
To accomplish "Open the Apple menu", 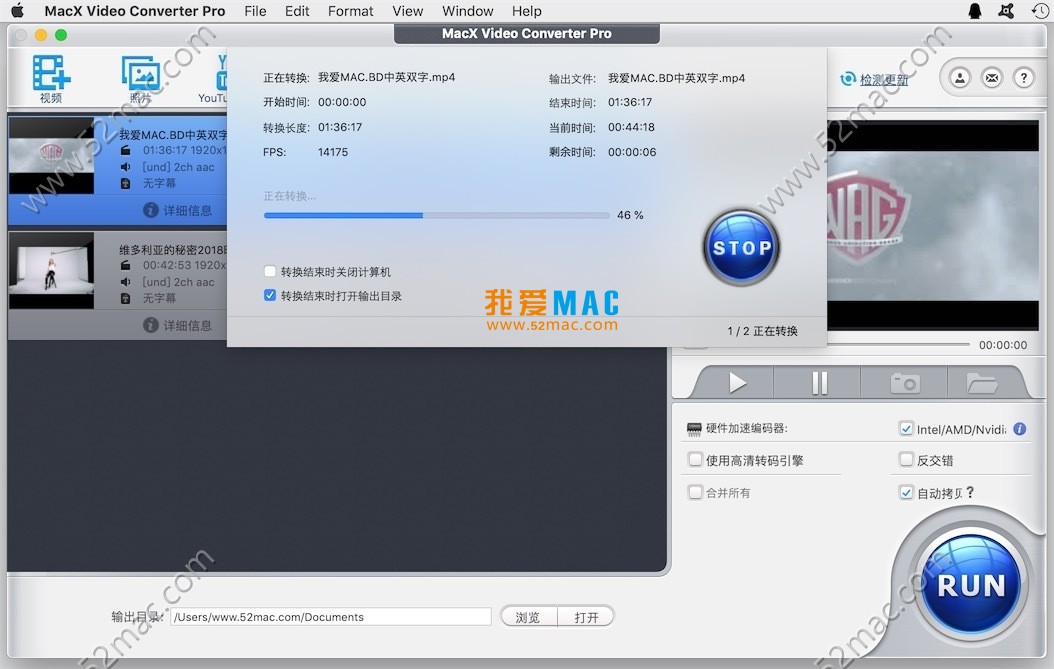I will tap(17, 11).
